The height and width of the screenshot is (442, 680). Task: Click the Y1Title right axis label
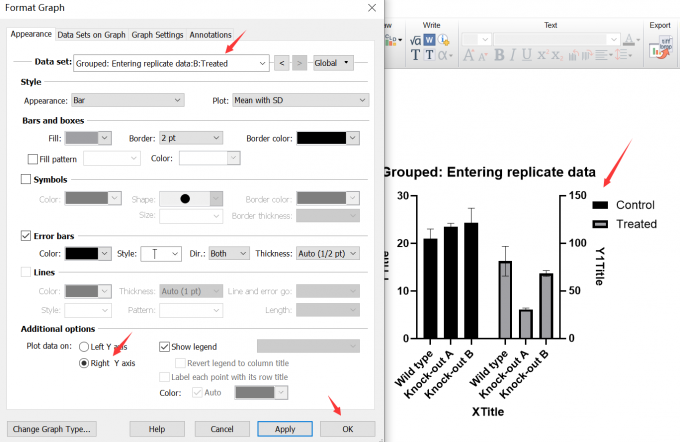coord(600,266)
